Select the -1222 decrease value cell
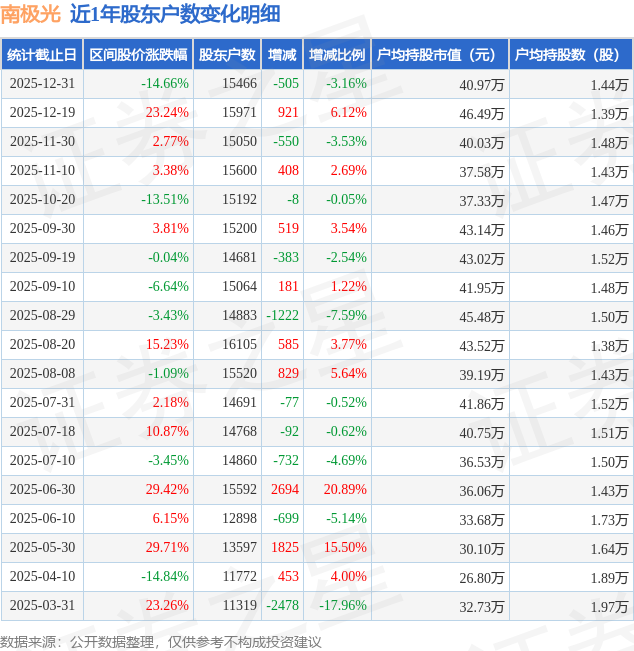634x651 pixels. 282,316
